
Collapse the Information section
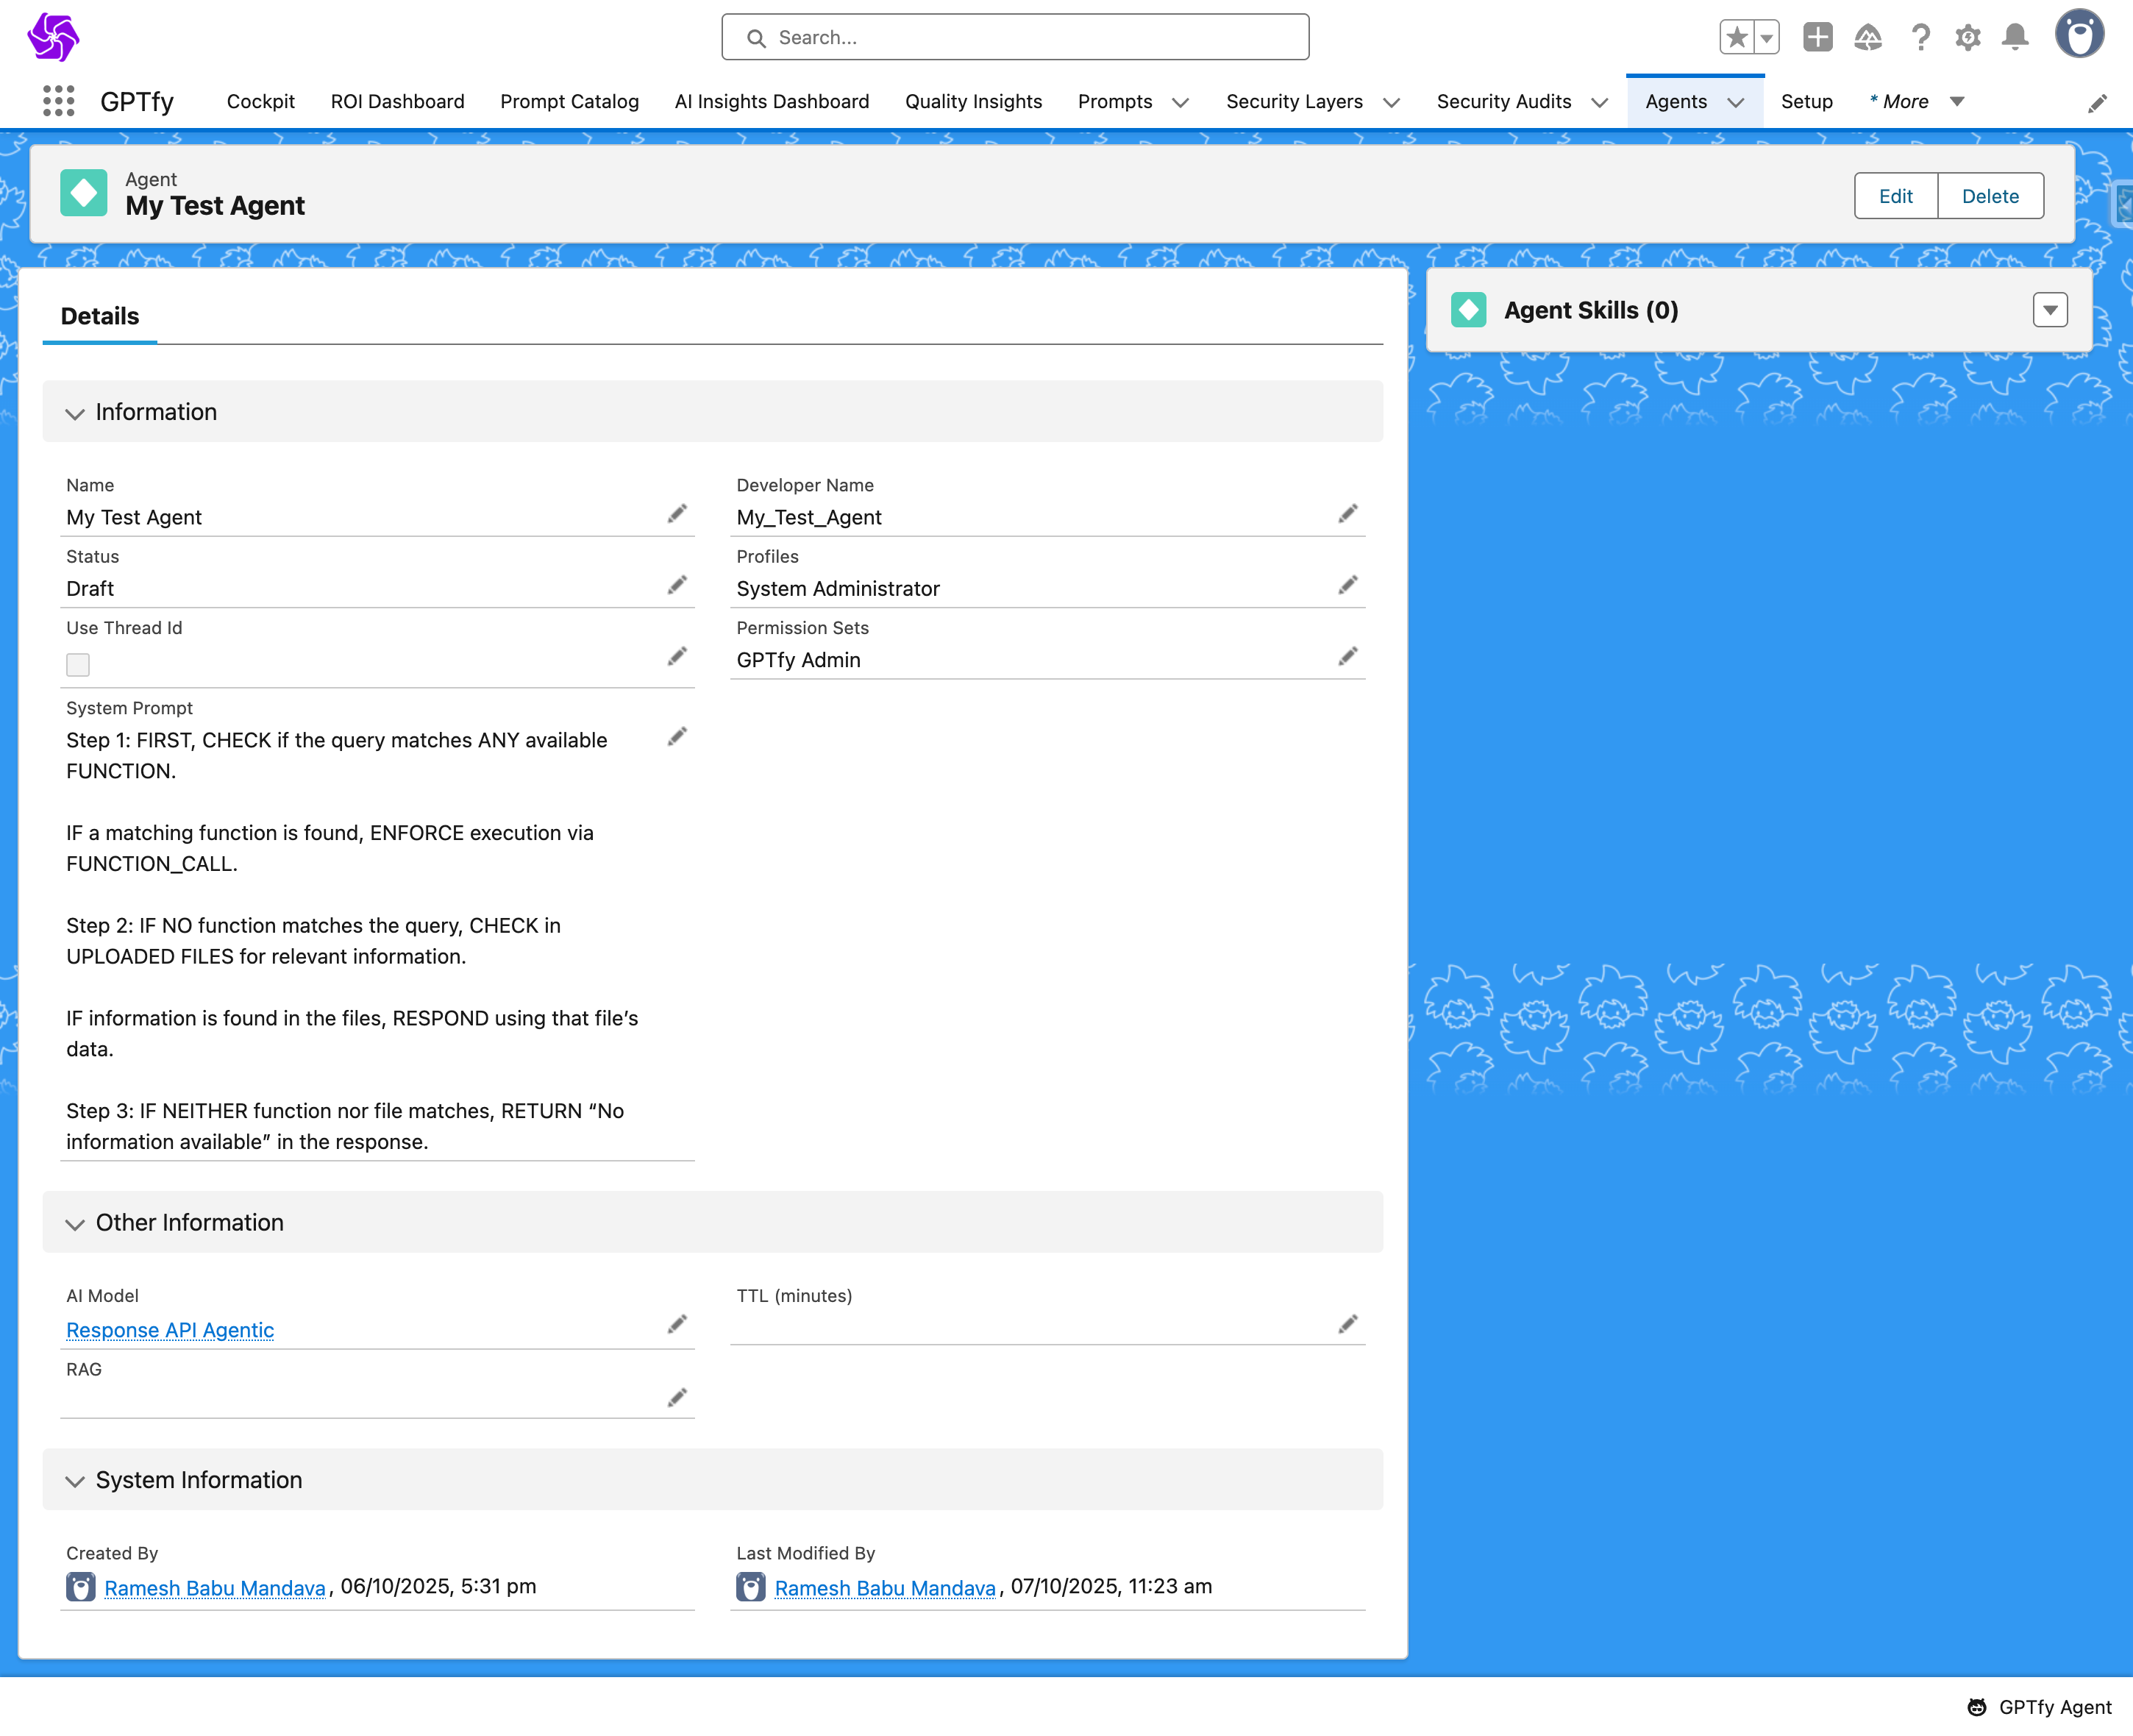[x=75, y=413]
